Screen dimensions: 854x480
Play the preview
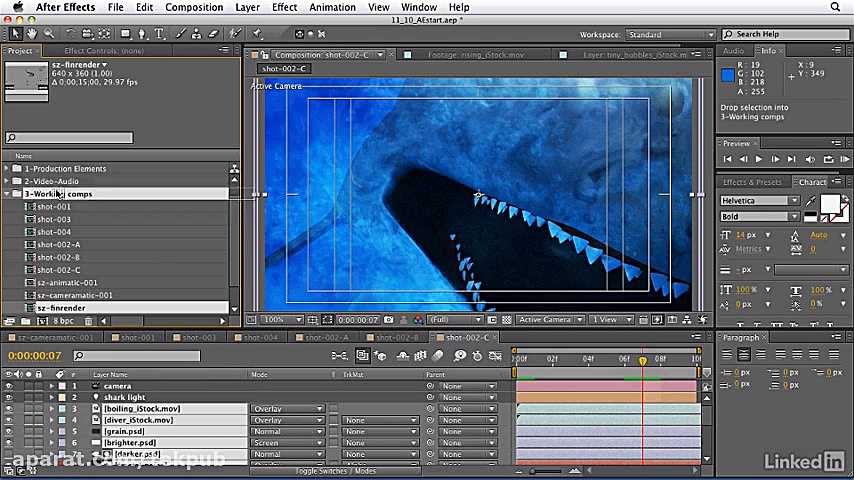click(x=759, y=159)
